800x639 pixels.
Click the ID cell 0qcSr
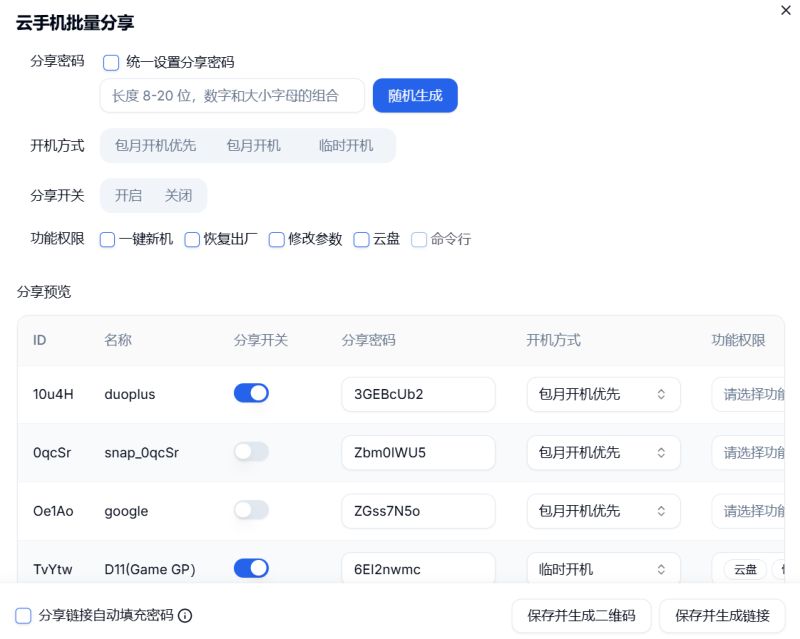52,453
